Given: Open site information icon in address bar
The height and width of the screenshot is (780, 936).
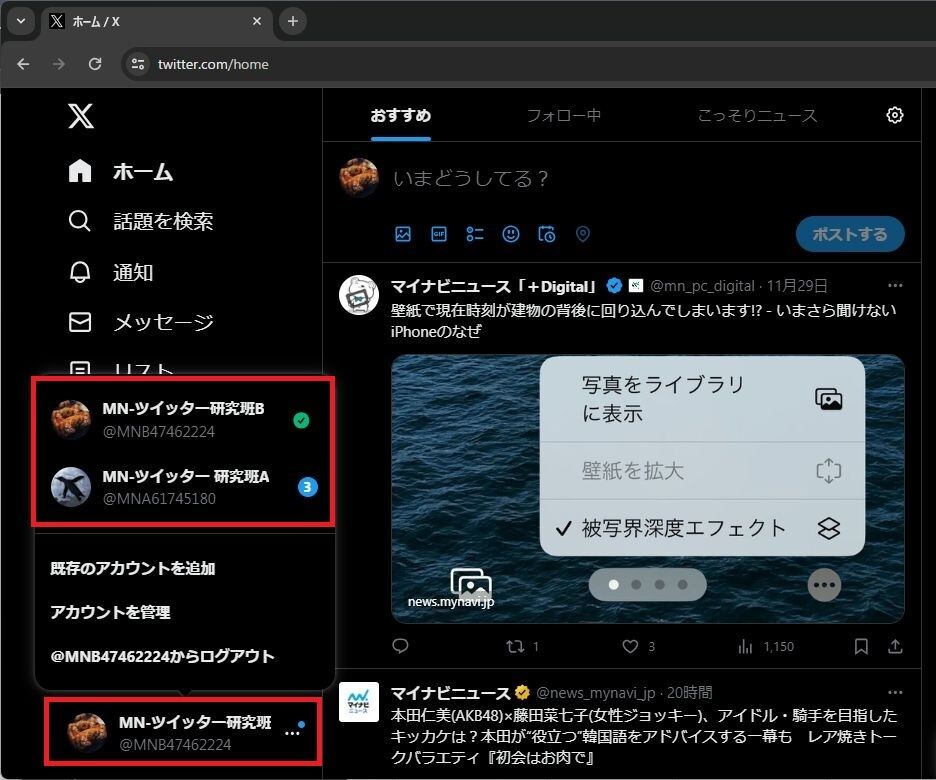Looking at the screenshot, I should (138, 64).
